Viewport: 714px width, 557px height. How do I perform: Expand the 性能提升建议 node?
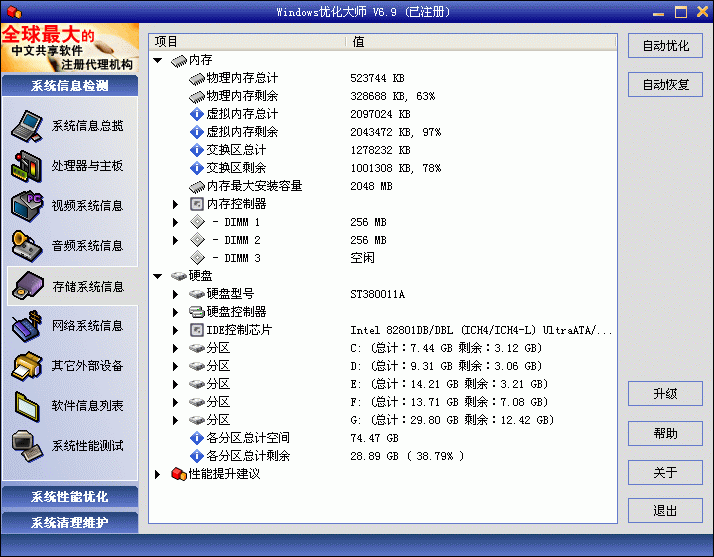(158, 474)
